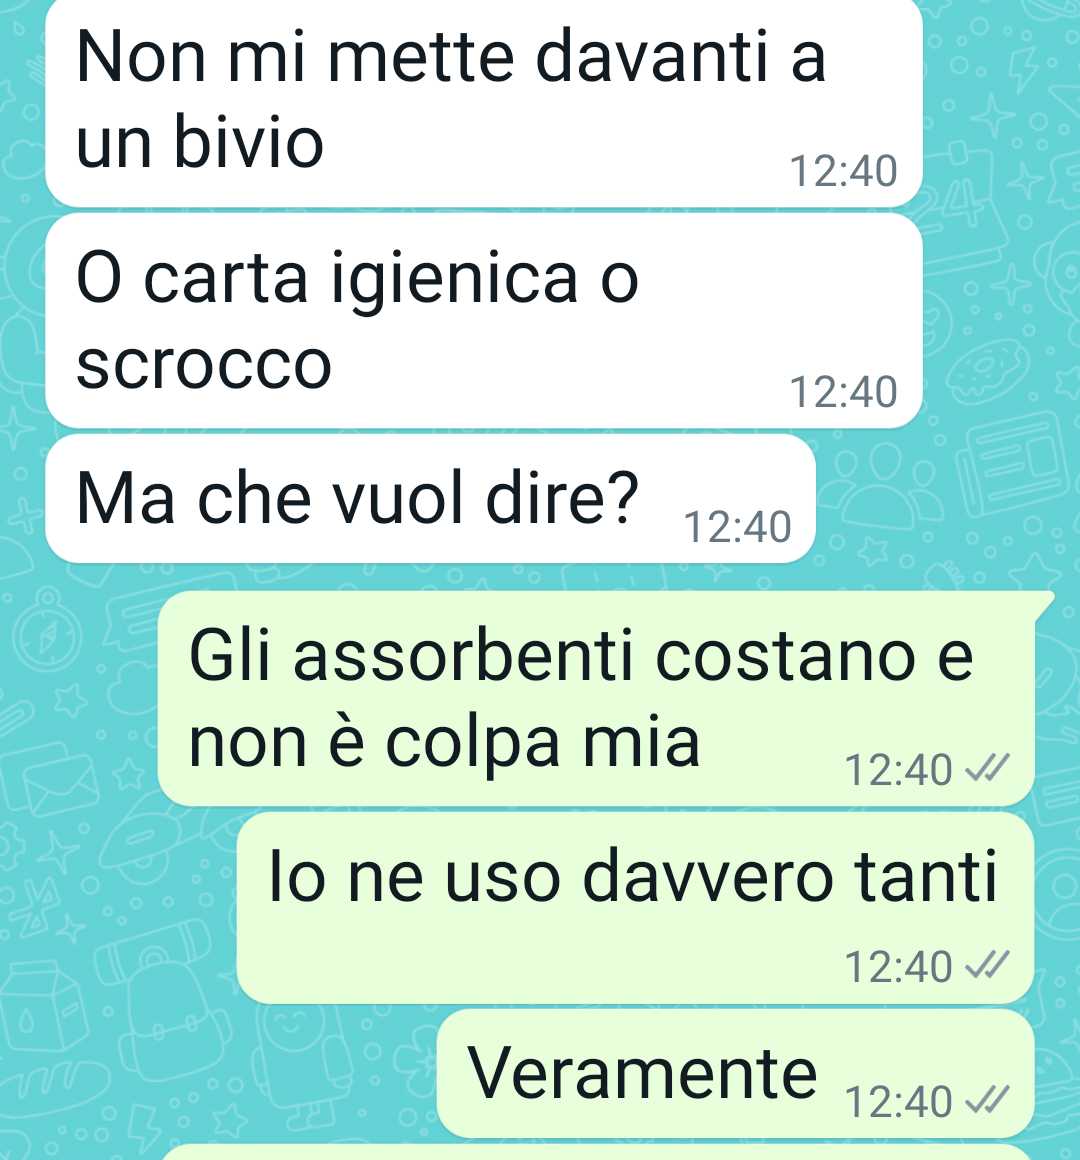Tap the timestamp next to 'scrocco'
This screenshot has width=1080, height=1160.
coord(843,391)
